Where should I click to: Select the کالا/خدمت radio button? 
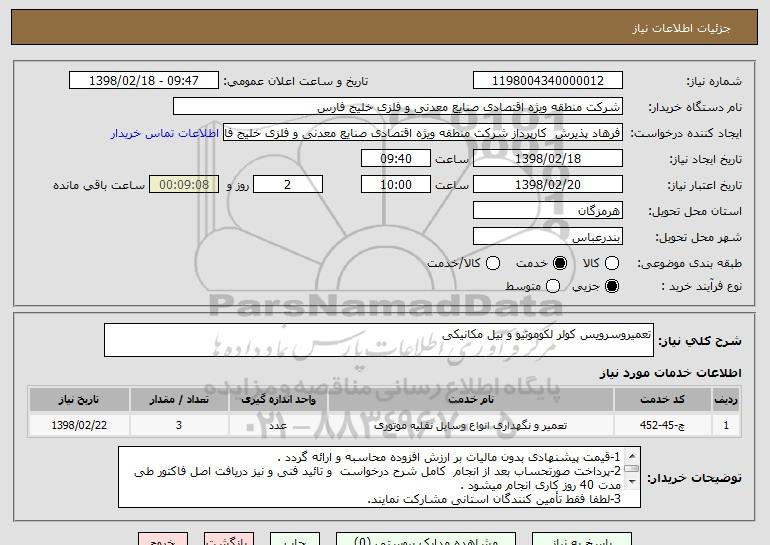pos(493,263)
